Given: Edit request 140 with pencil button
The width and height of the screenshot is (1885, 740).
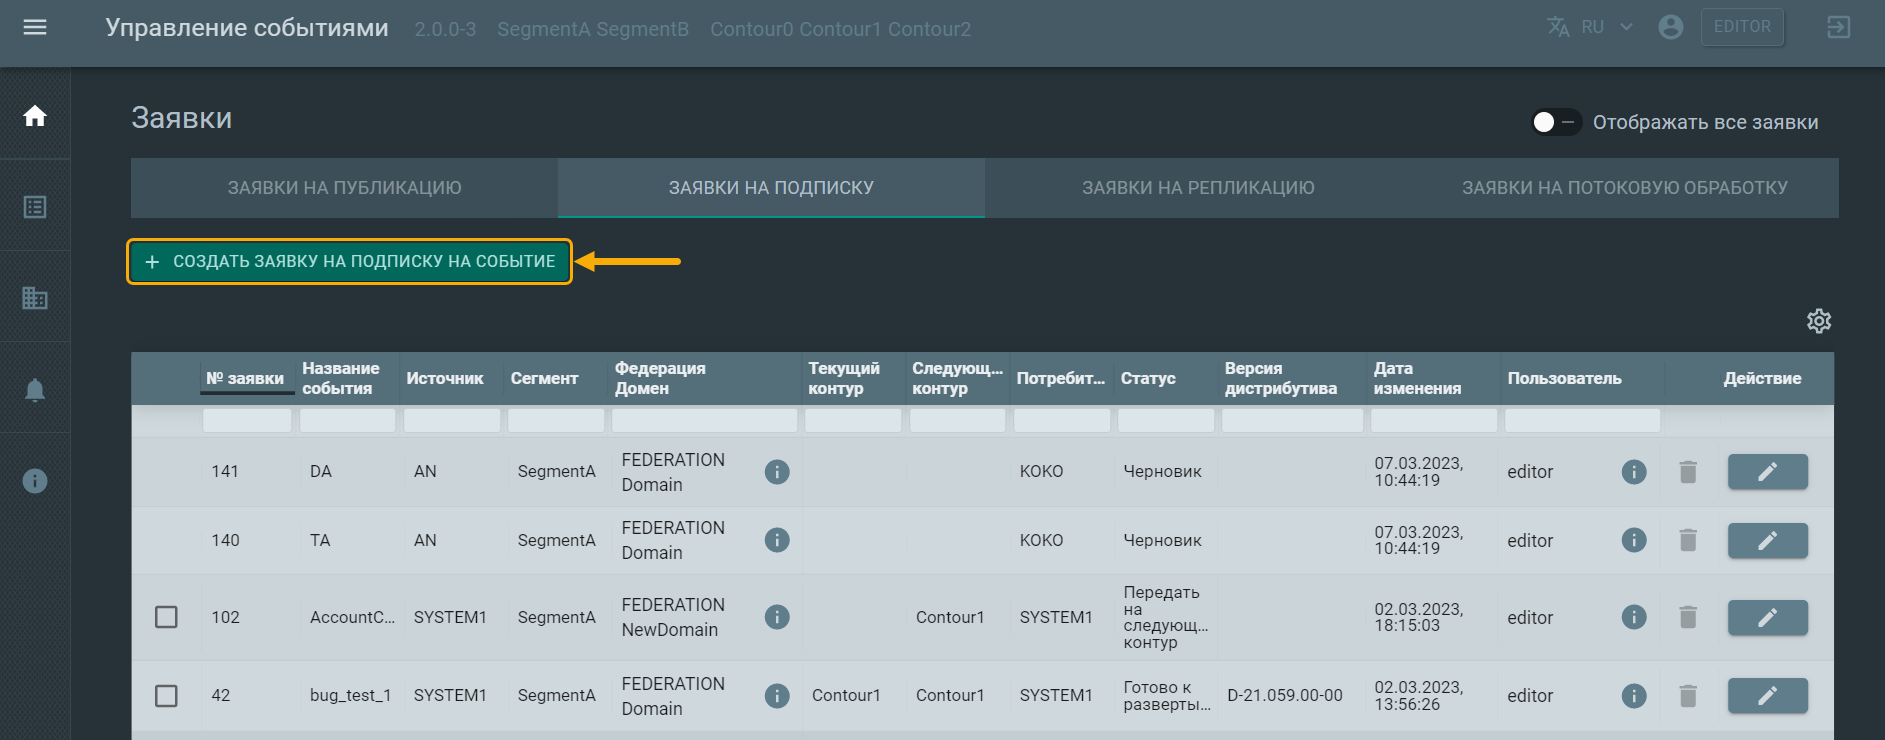Looking at the screenshot, I should [x=1767, y=541].
